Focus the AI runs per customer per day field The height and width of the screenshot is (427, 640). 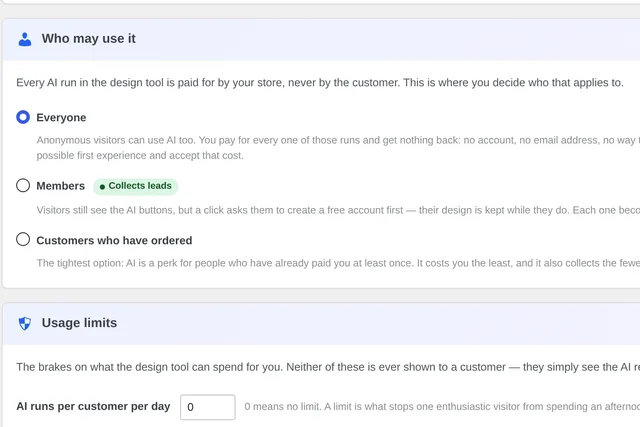(208, 407)
